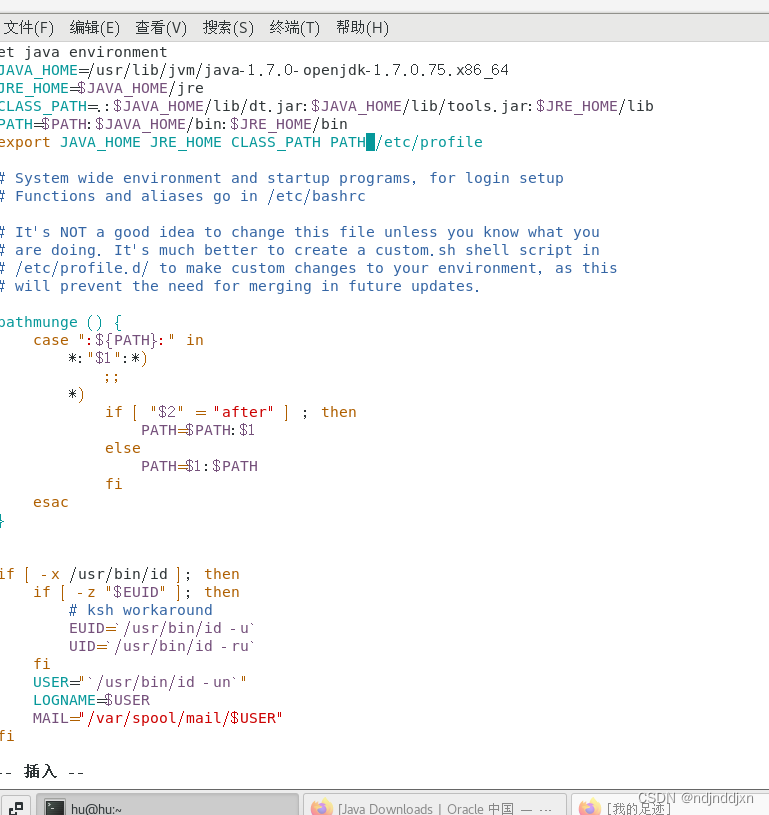Click the 'are doing. It's much better' line
This screenshot has width=769, height=815.
click(299, 250)
